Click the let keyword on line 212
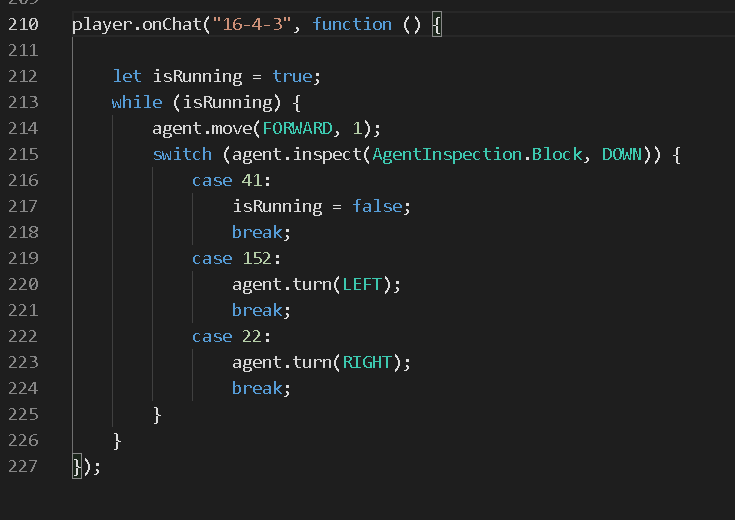 127,76
